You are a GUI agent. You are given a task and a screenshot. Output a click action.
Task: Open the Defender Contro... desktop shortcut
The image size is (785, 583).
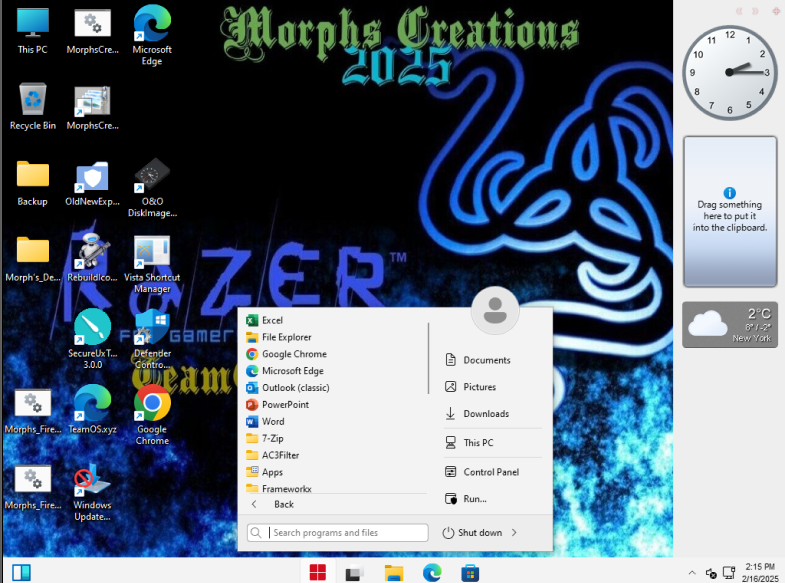(x=152, y=339)
